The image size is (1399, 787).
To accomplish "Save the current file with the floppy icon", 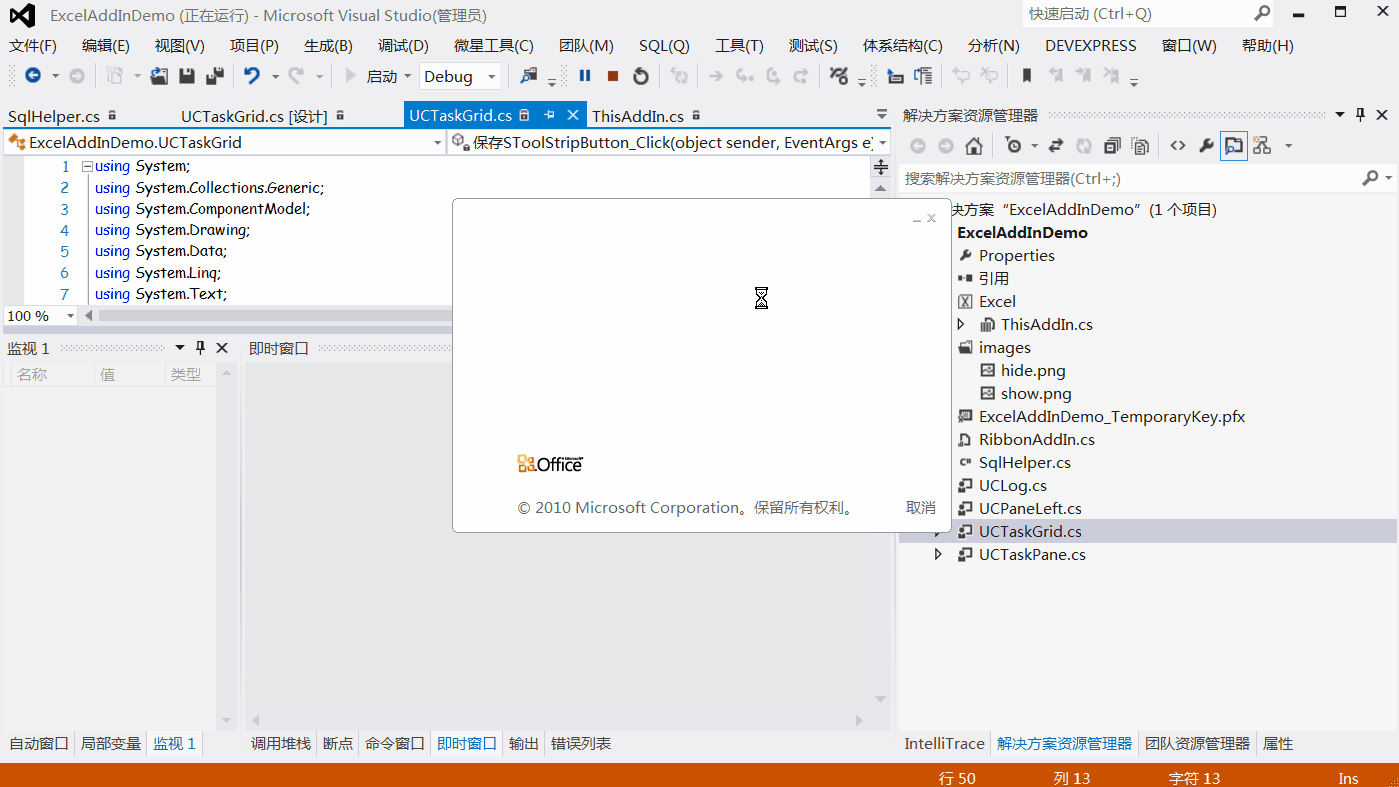I will 187,76.
